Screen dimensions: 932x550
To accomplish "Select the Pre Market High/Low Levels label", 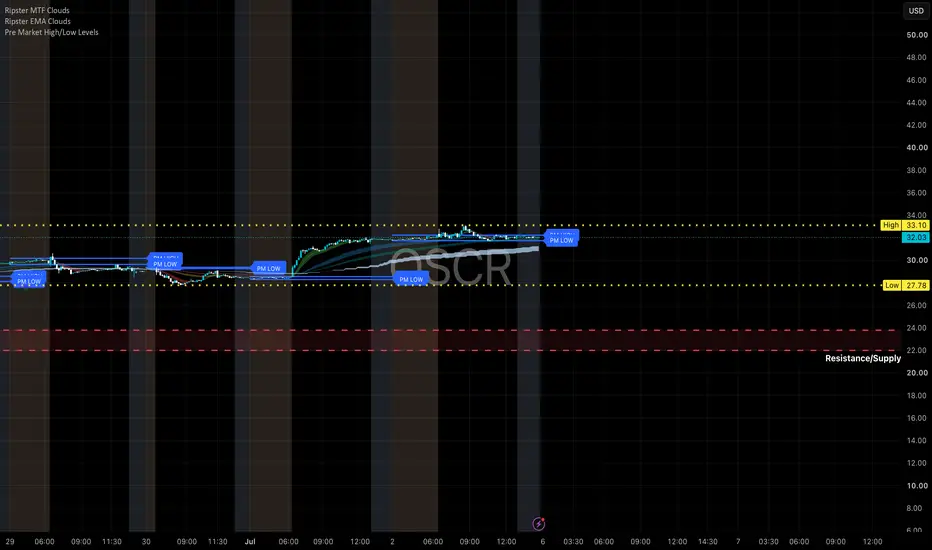I will 52,32.
